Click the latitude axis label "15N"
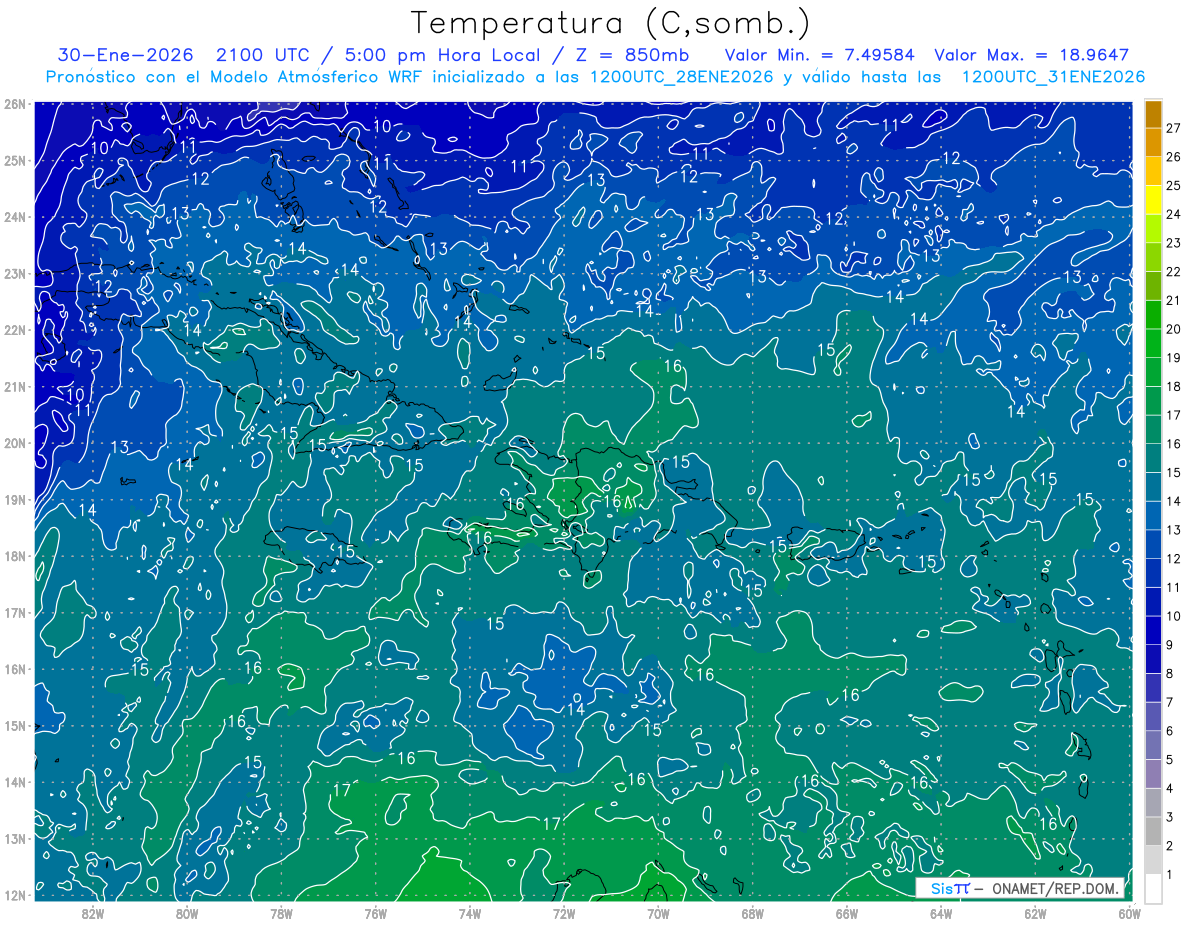1200x927 pixels. click(15, 726)
